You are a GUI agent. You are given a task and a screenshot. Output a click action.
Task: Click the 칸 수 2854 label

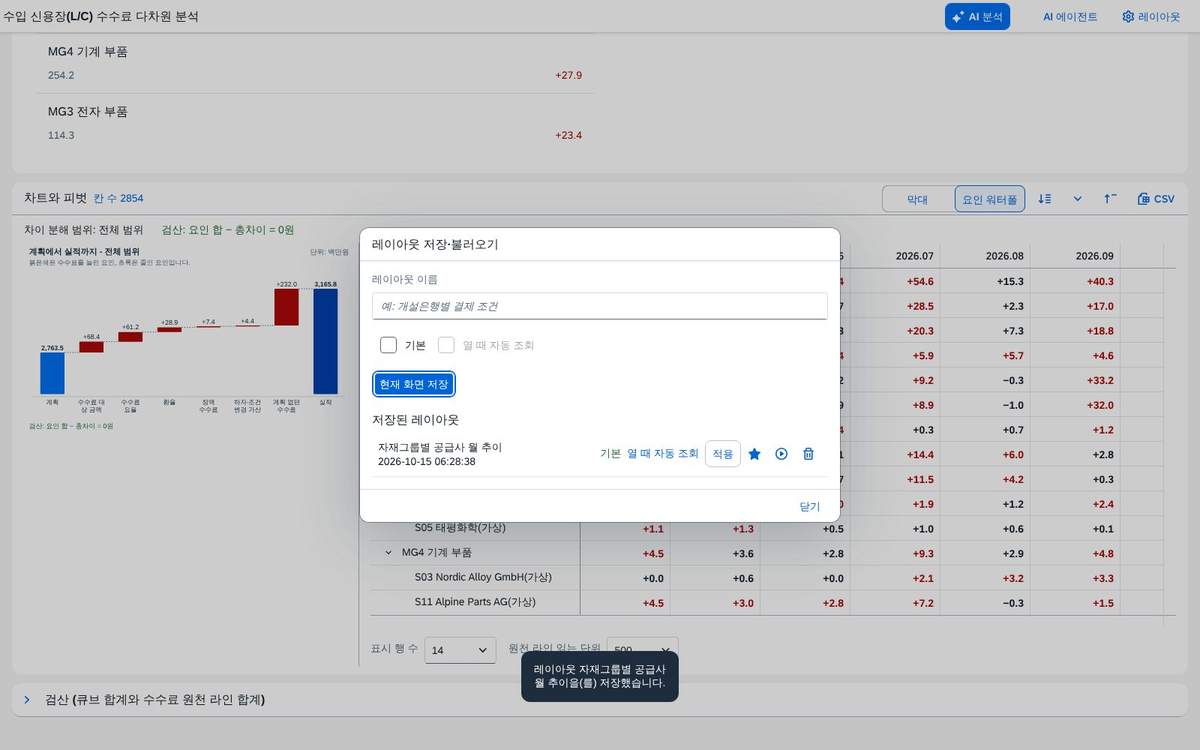point(118,198)
